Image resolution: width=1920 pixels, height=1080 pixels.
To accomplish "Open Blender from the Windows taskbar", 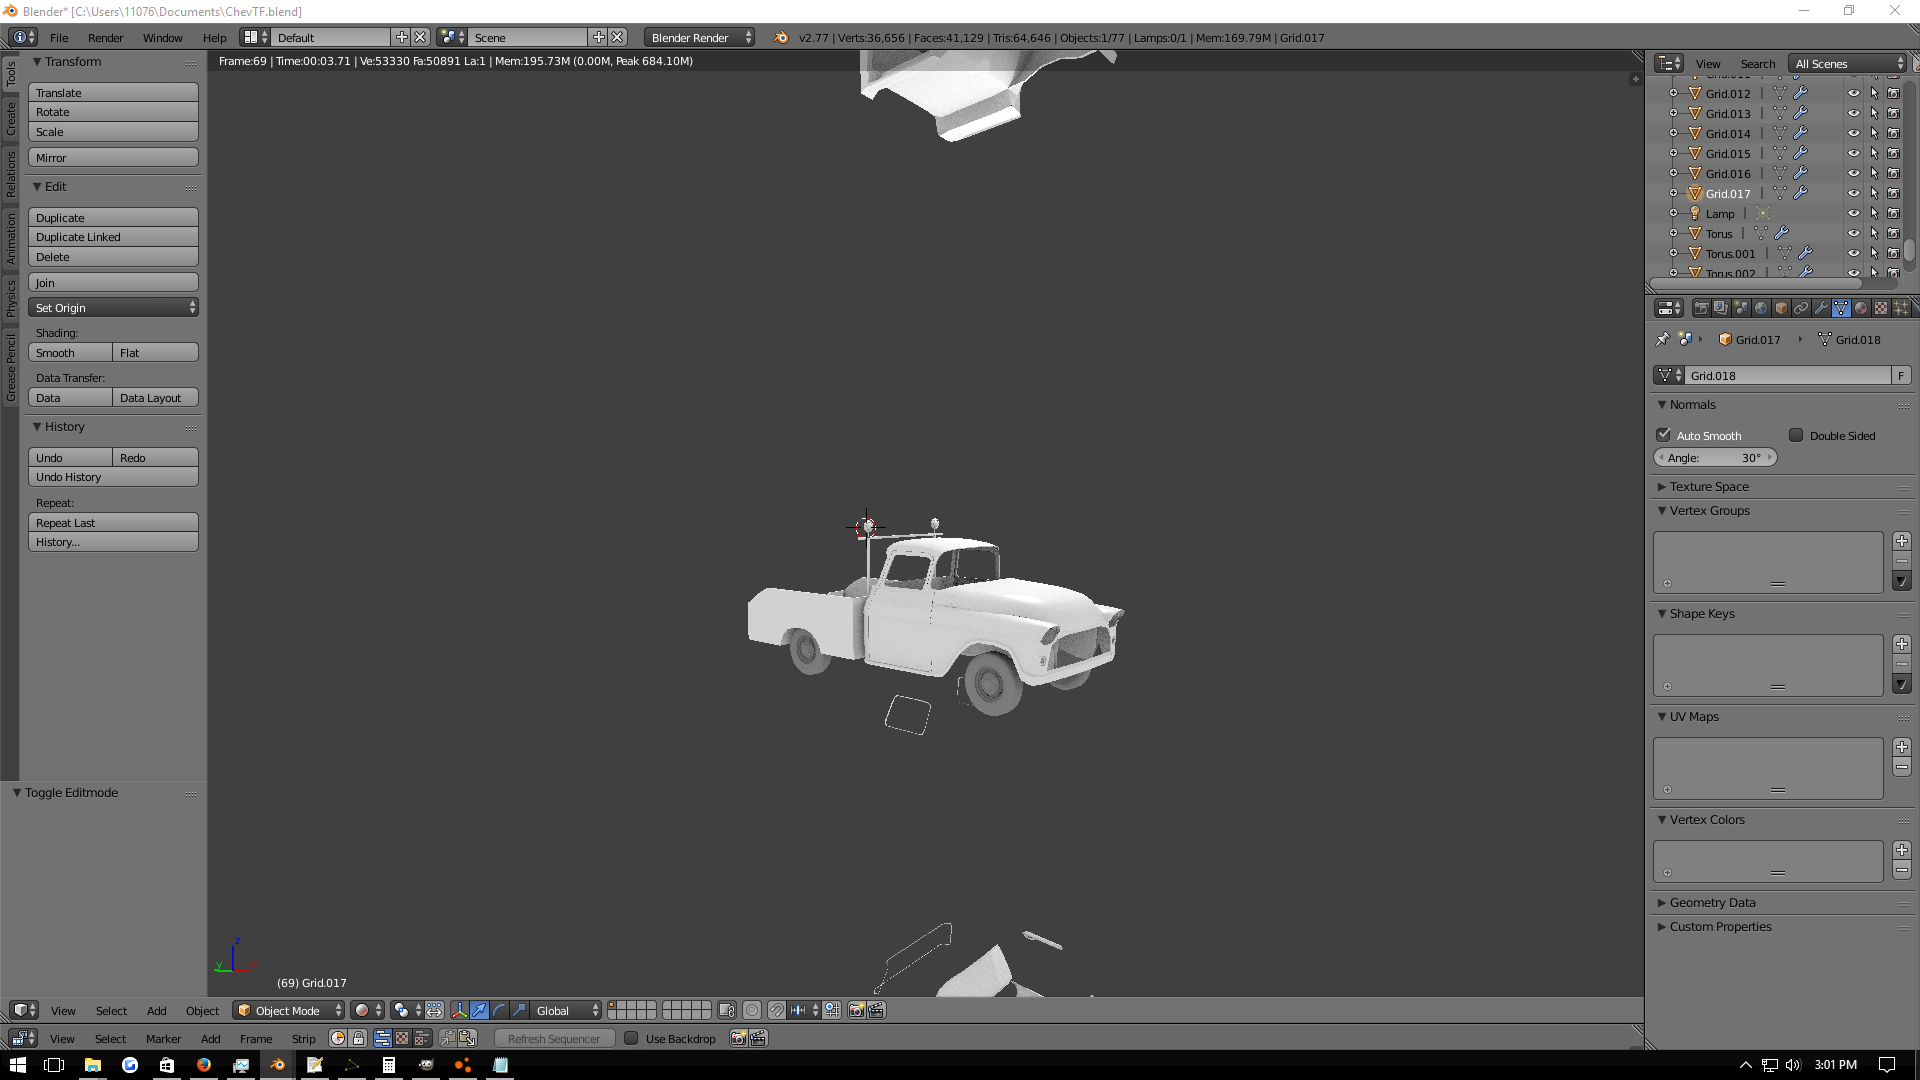I will click(278, 1065).
